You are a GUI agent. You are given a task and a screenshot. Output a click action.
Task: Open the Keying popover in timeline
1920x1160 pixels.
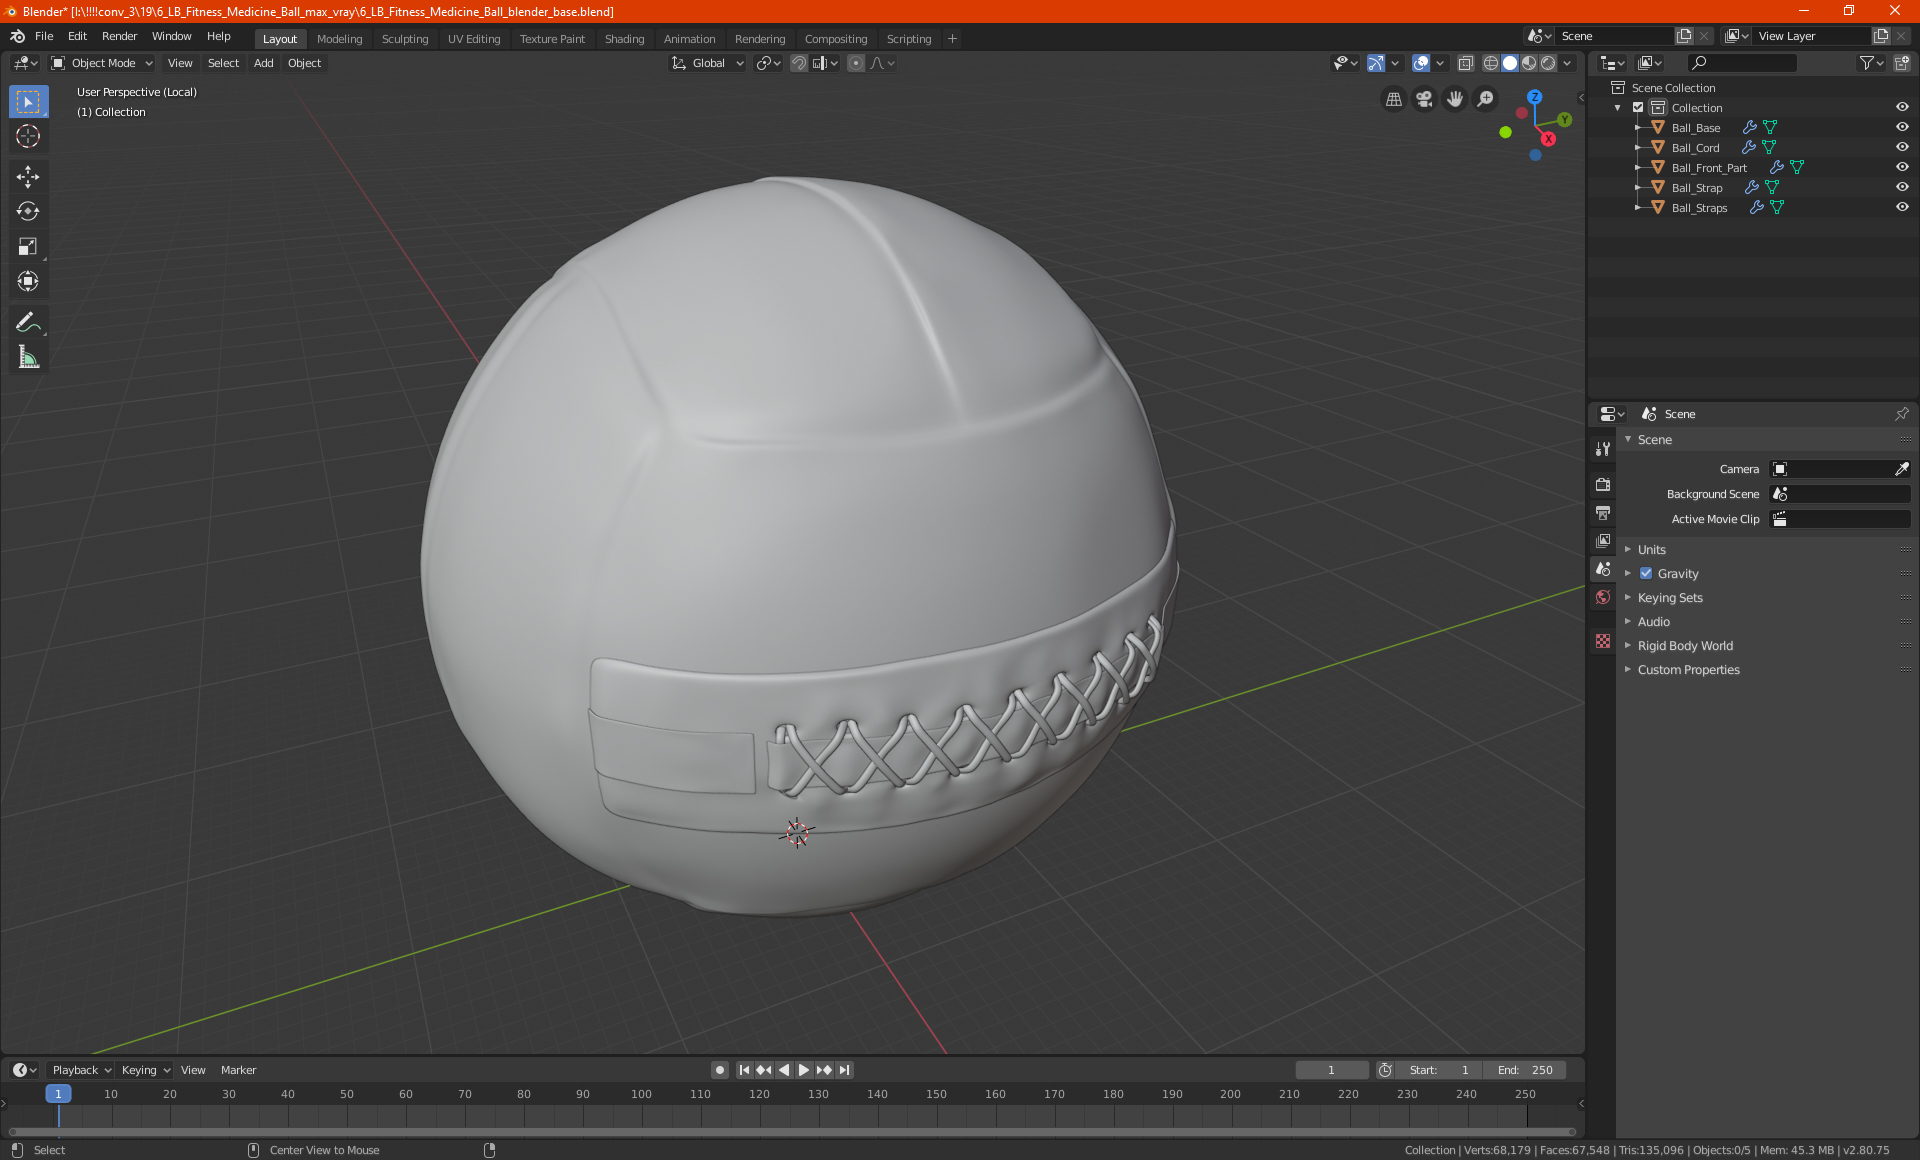[x=146, y=1070]
